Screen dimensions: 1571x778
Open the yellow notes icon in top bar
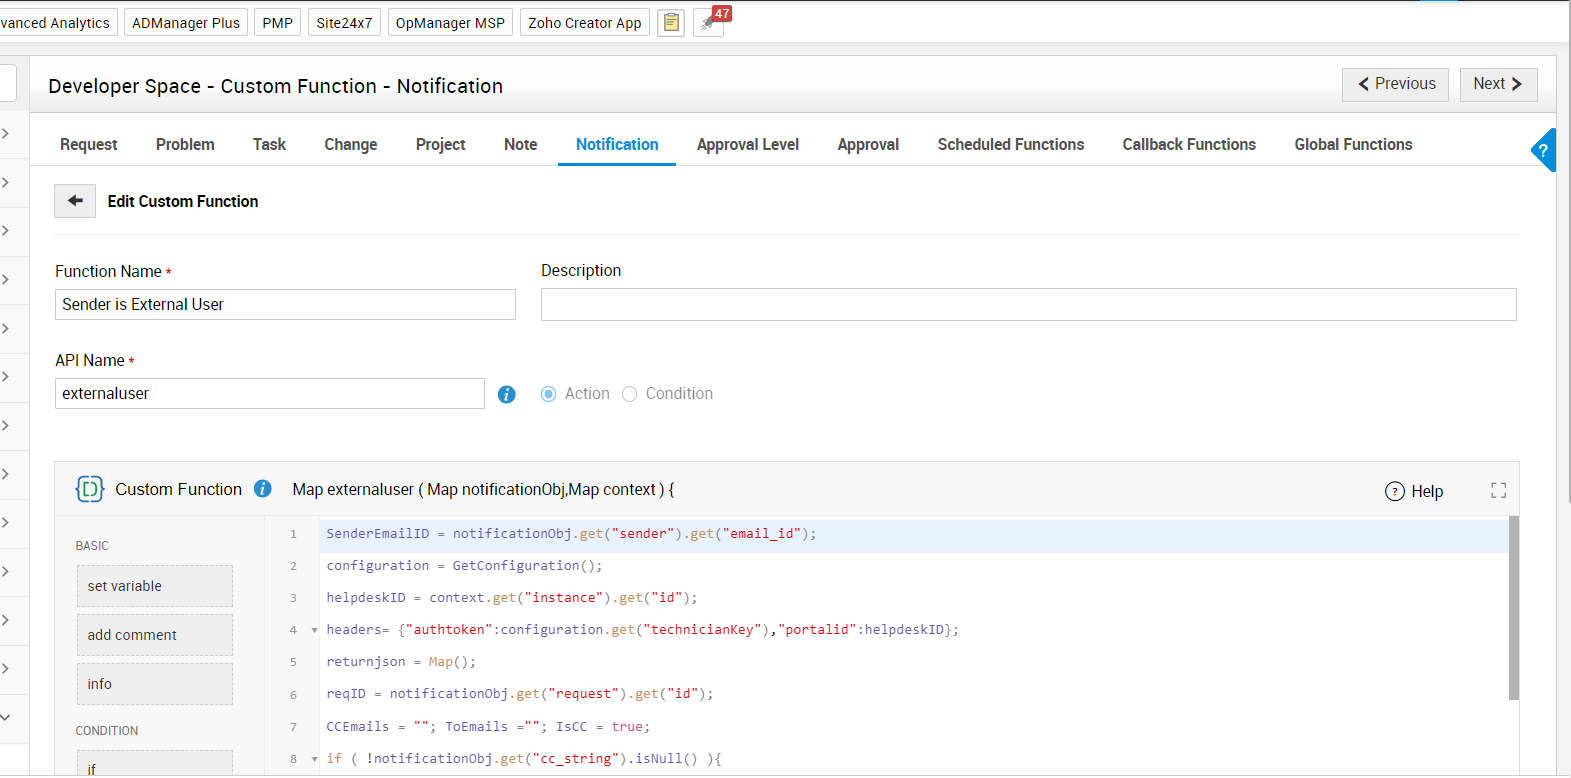671,22
